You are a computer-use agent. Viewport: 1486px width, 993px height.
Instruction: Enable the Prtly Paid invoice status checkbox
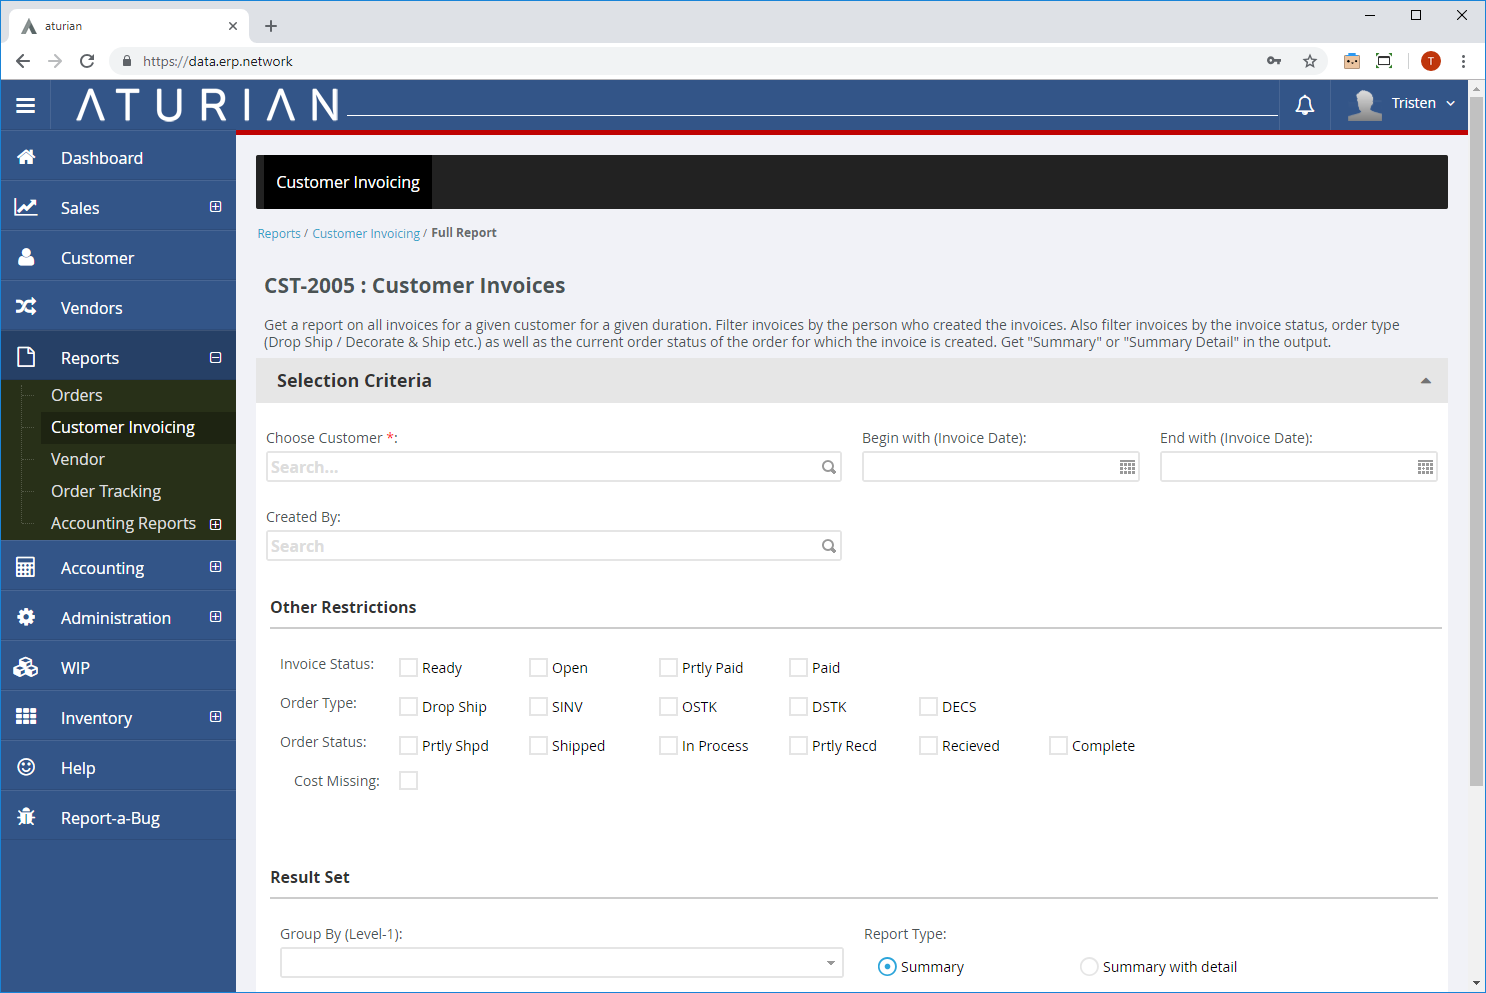(x=668, y=667)
